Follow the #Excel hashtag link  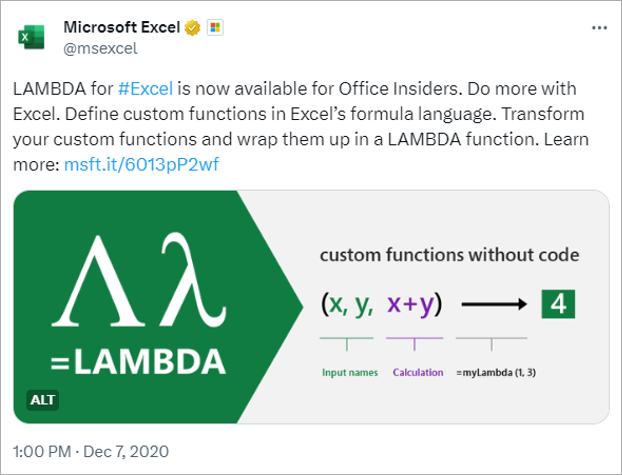(145, 88)
